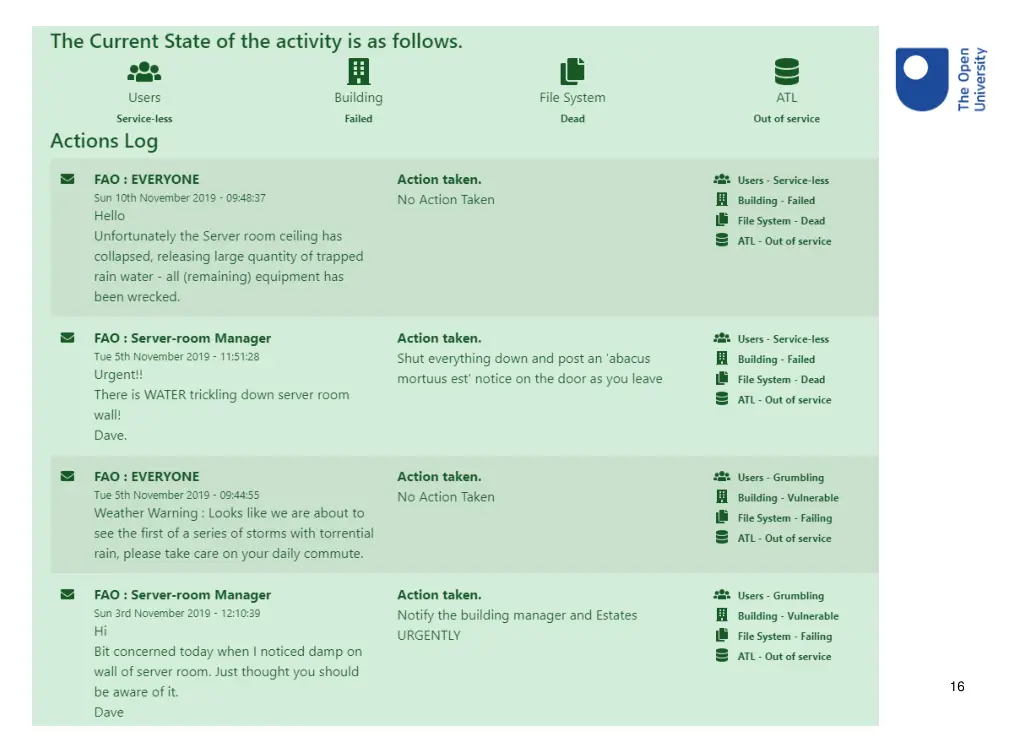Click the ATL database icon at top
1024x740 pixels.
coord(786,72)
